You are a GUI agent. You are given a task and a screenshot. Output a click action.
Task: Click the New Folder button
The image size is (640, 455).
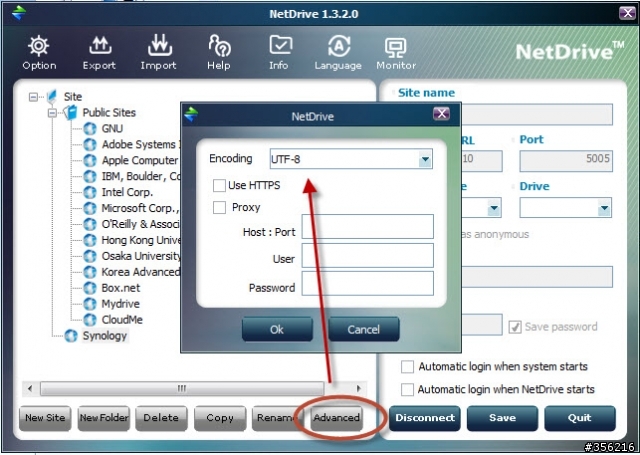[104, 418]
